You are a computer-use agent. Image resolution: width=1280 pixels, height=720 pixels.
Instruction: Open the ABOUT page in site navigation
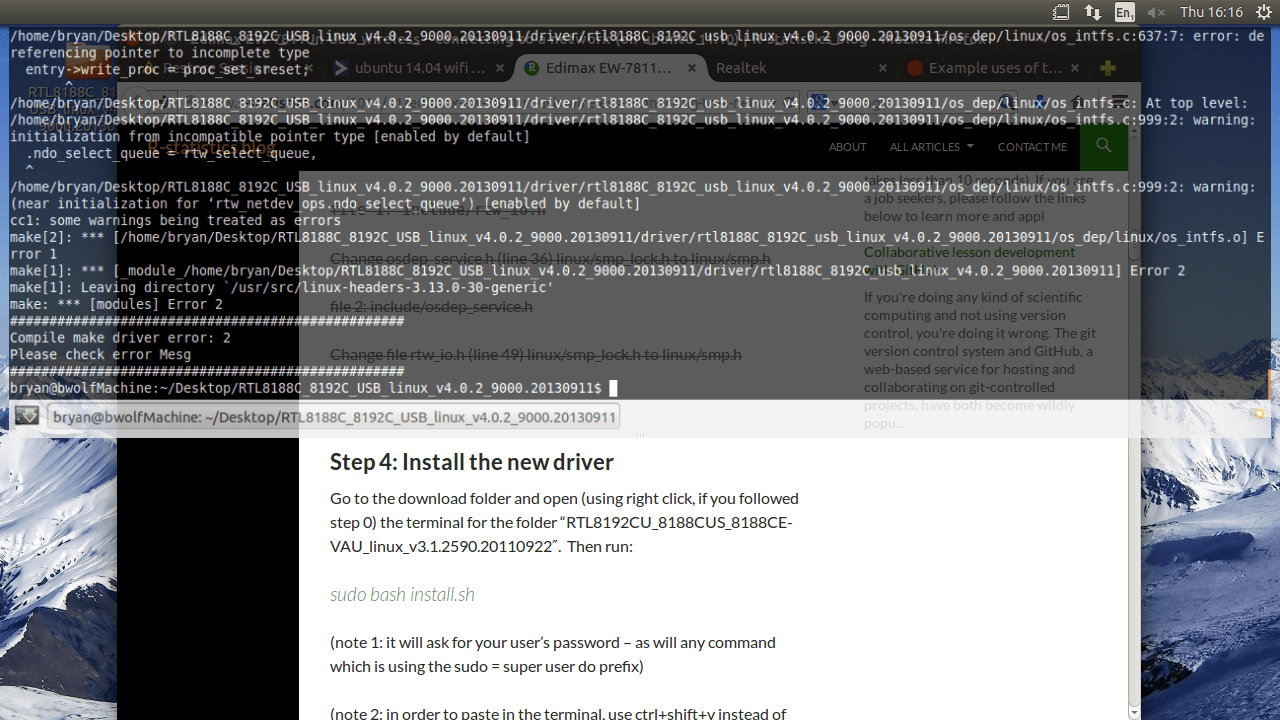[x=847, y=147]
